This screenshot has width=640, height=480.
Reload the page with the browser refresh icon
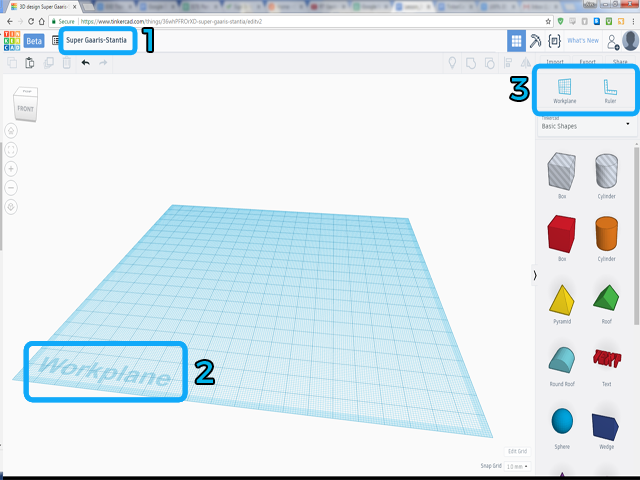[31, 21]
